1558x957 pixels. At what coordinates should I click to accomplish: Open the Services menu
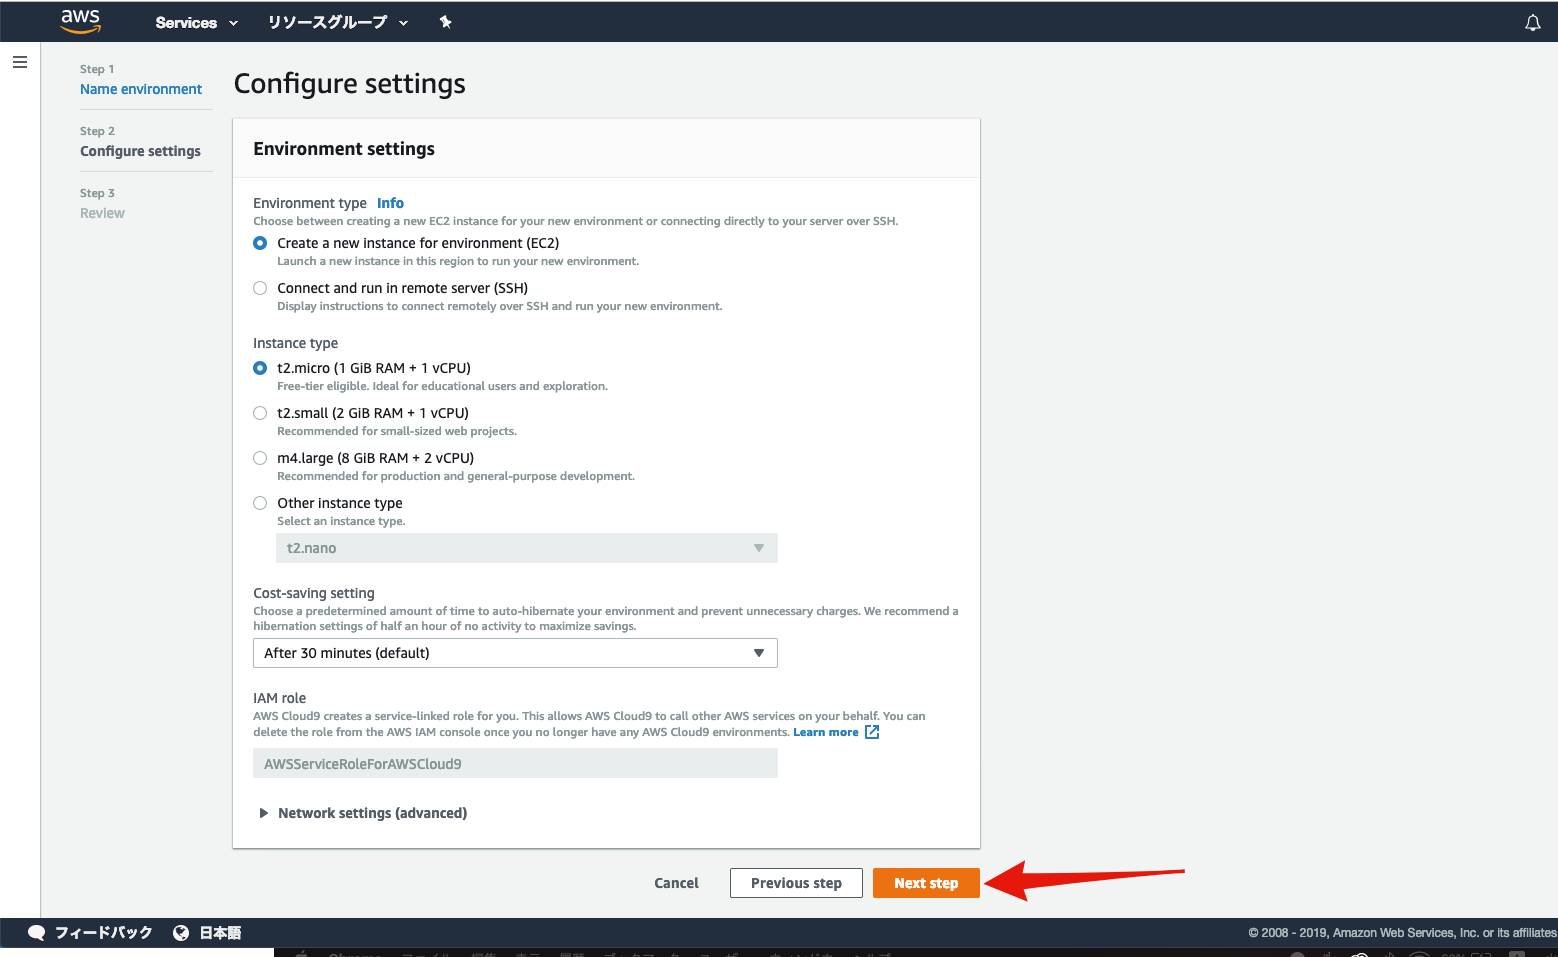(x=197, y=22)
